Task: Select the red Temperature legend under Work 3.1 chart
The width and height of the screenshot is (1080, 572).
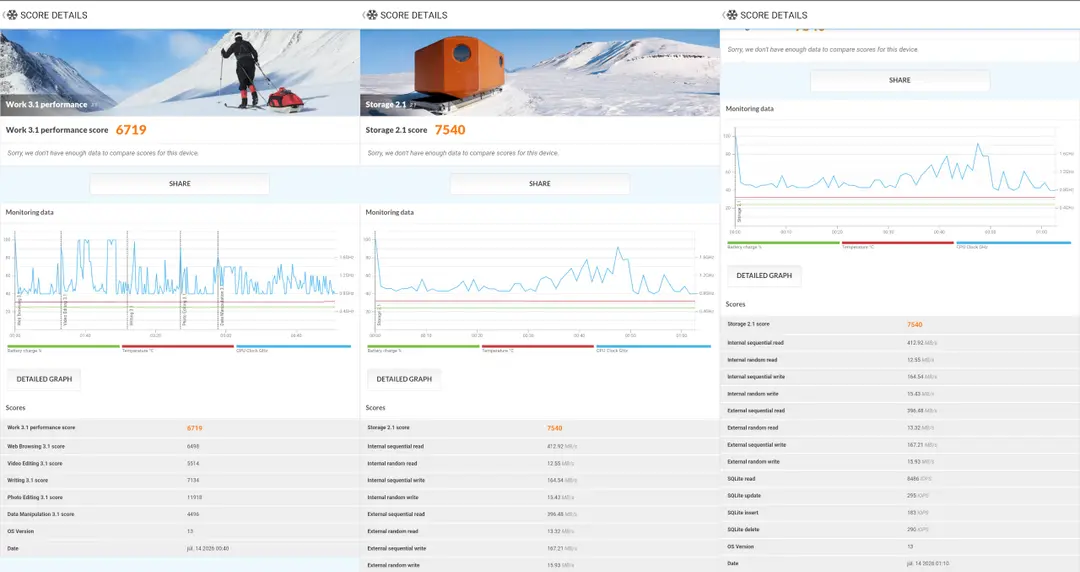Action: click(178, 348)
